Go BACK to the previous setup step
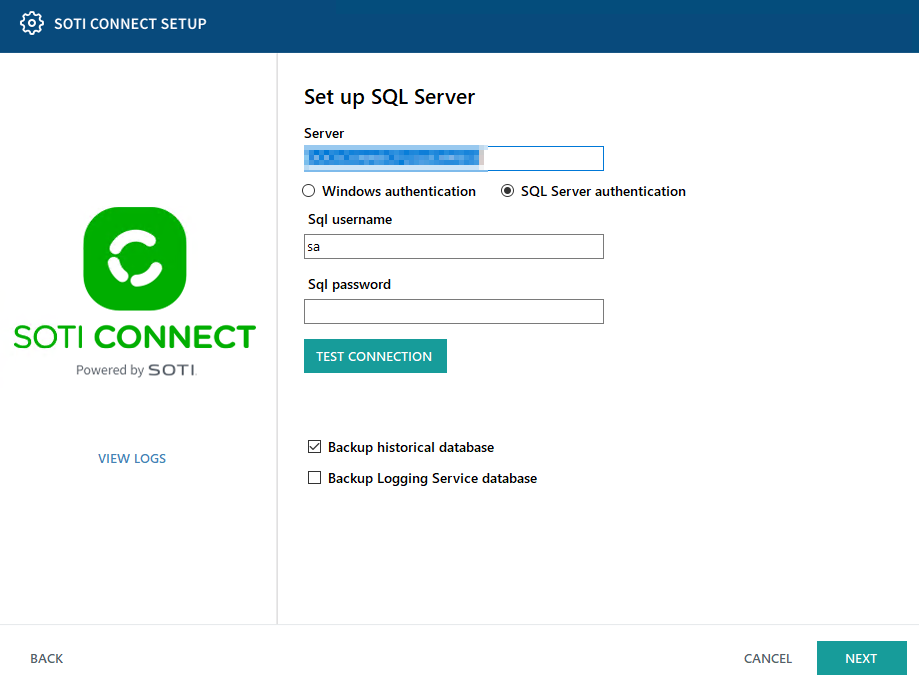Image resolution: width=919 pixels, height=679 pixels. click(46, 658)
